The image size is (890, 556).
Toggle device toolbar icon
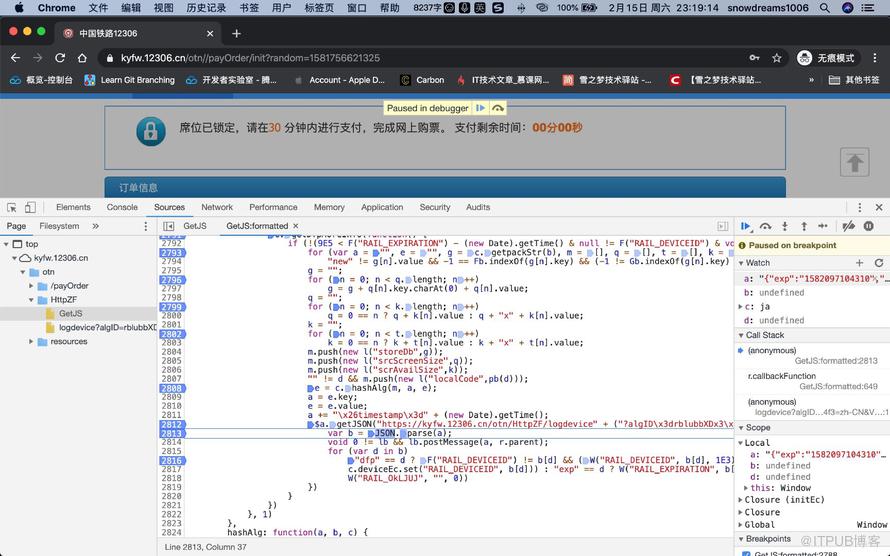(30, 208)
